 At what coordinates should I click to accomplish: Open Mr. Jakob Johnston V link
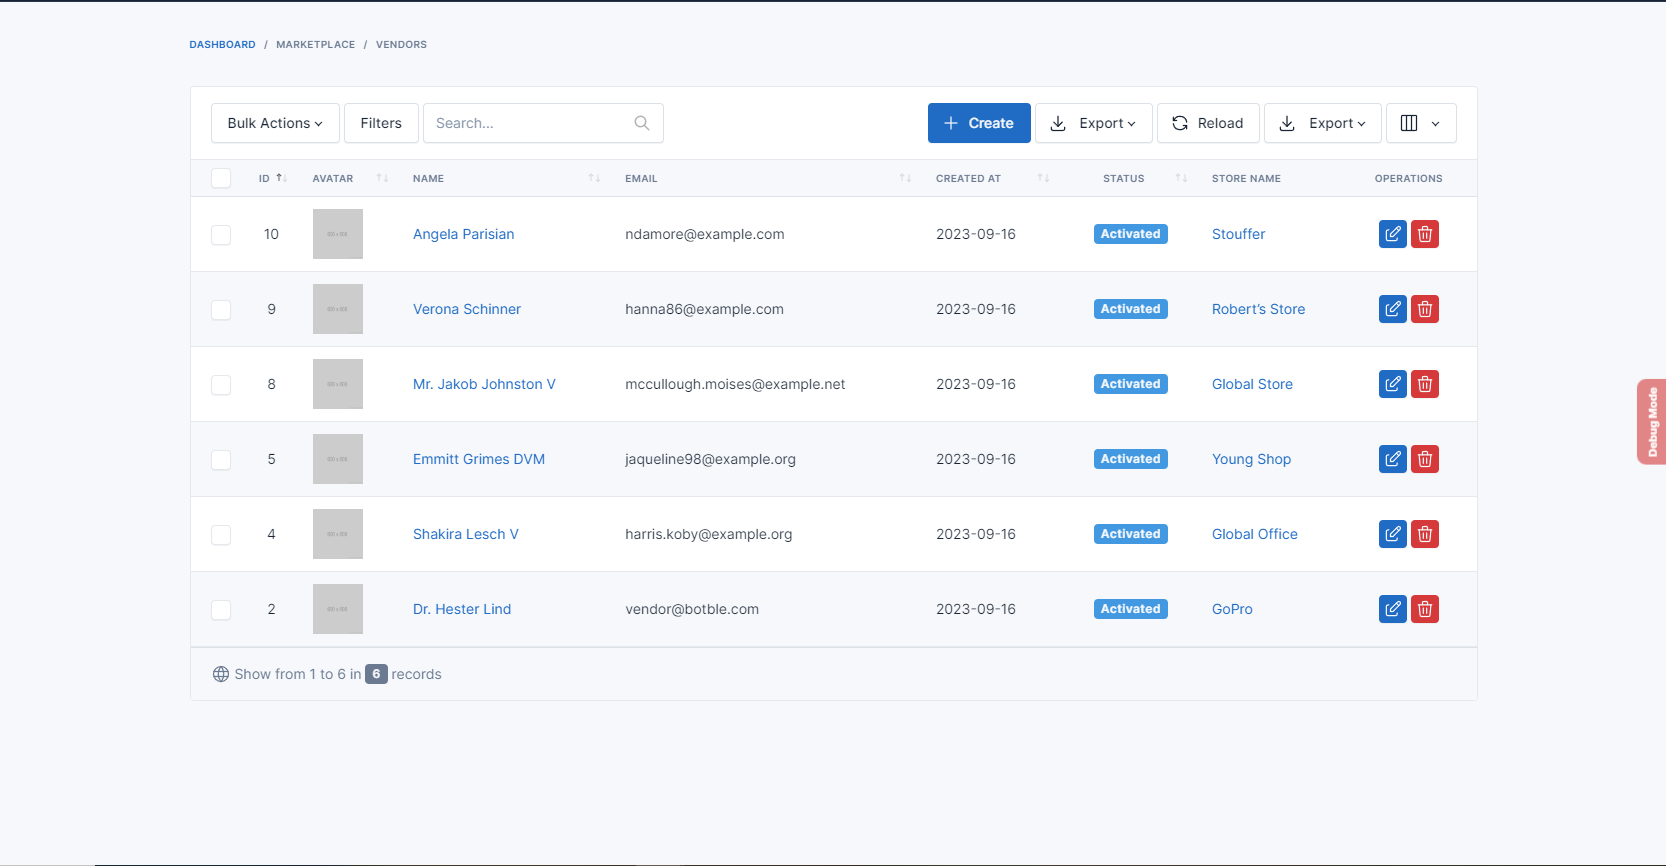[484, 384]
